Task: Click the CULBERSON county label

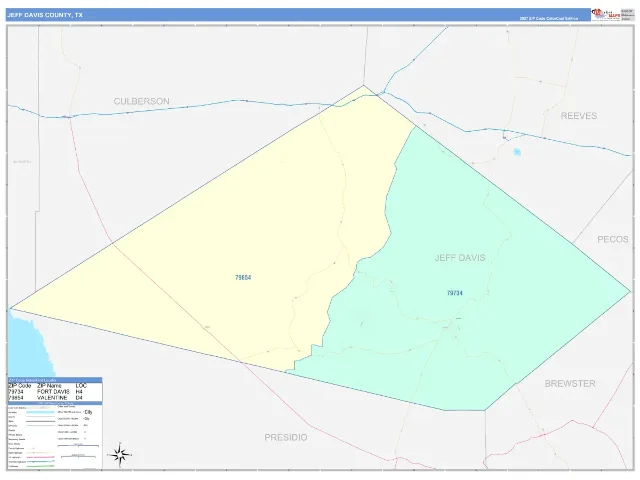Action: click(141, 101)
